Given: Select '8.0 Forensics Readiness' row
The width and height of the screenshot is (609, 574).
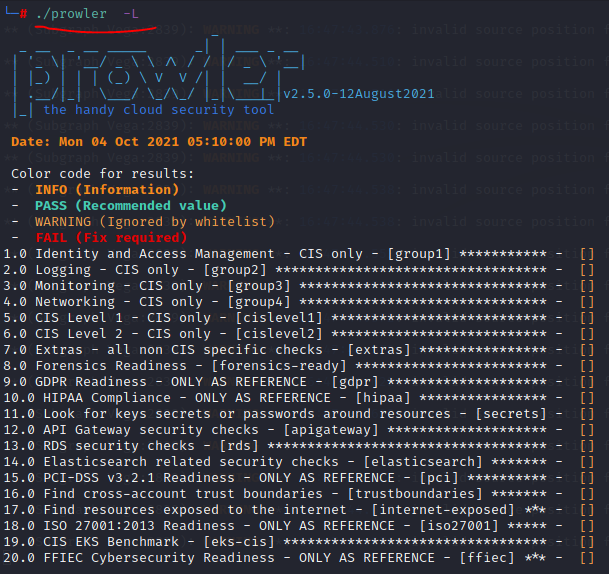Looking at the screenshot, I should click(x=299, y=365).
